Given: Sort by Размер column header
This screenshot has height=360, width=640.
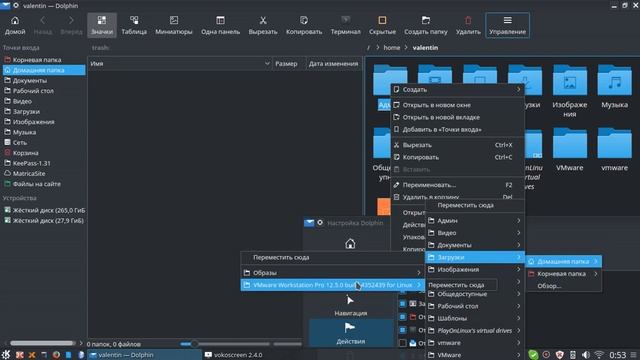Looking at the screenshot, I should [286, 64].
